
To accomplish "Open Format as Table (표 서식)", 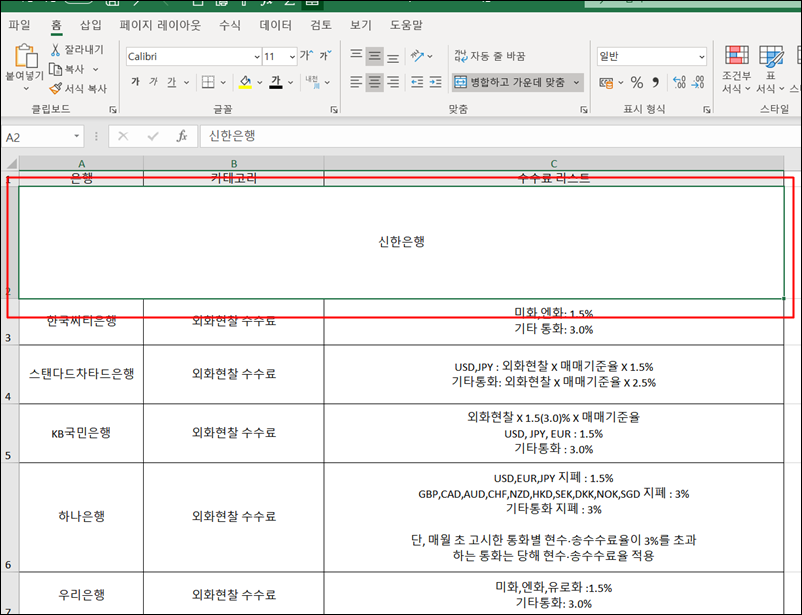I will (x=771, y=69).
